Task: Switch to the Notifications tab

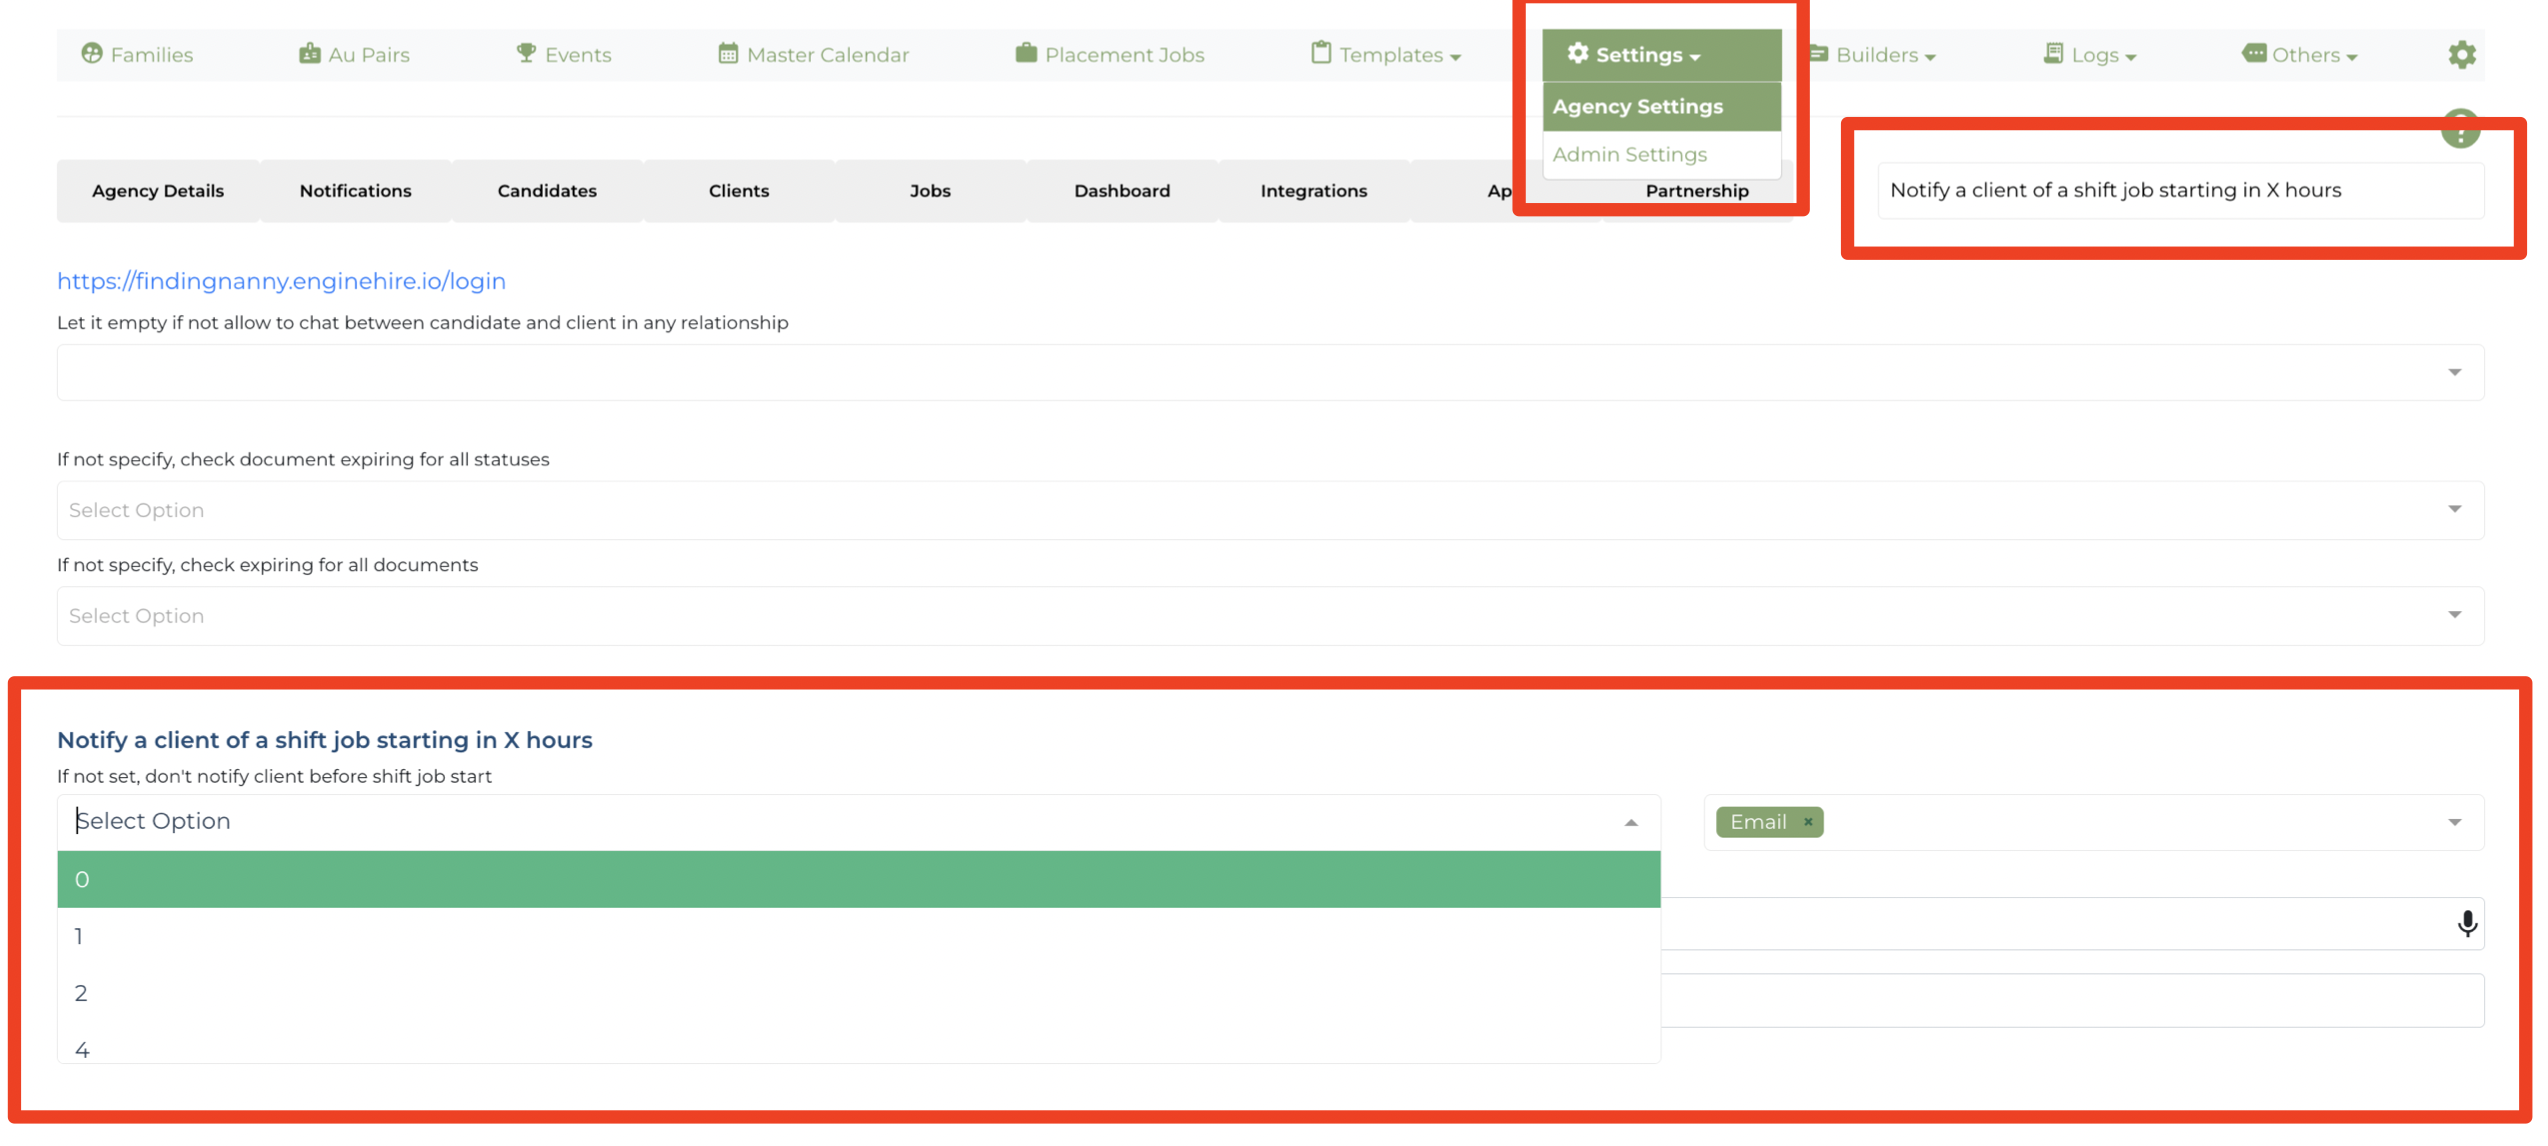Action: 355,191
